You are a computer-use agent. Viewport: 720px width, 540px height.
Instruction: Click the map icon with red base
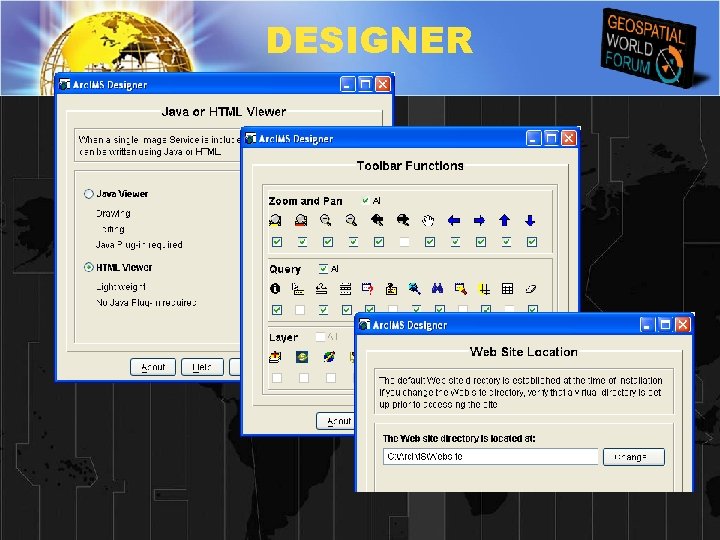click(x=301, y=221)
